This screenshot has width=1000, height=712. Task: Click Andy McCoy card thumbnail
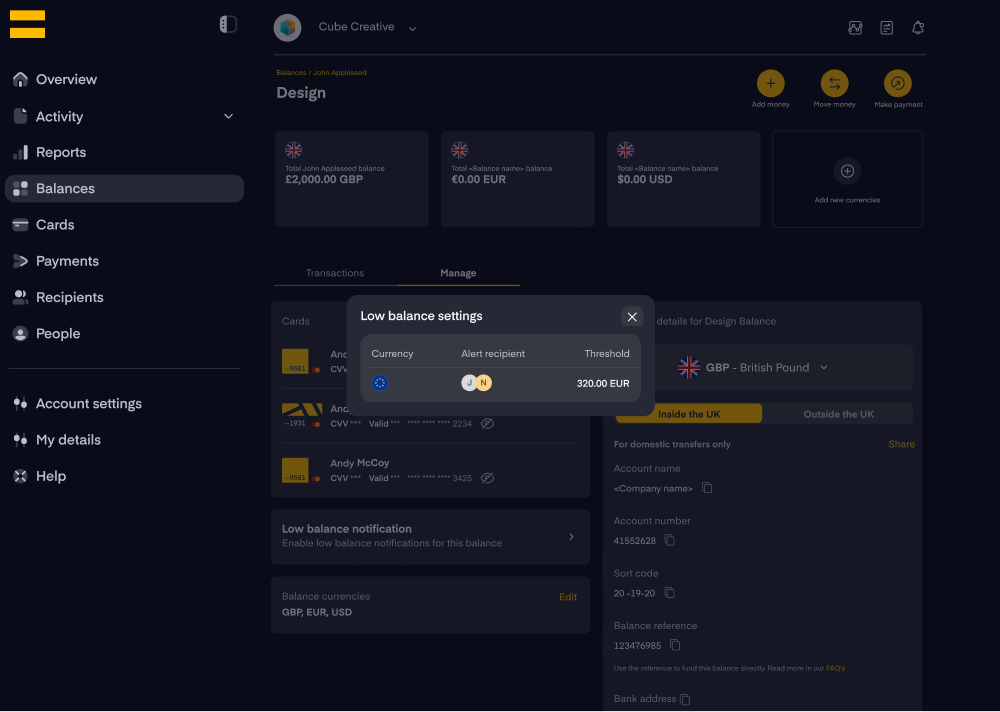302,470
